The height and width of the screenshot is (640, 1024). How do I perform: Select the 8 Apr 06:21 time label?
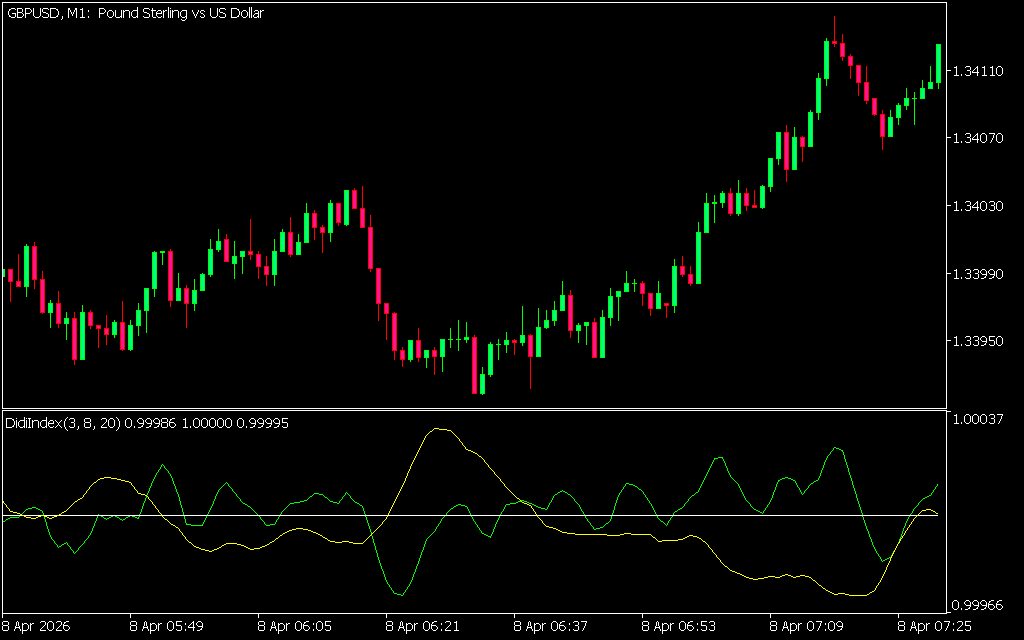(424, 627)
